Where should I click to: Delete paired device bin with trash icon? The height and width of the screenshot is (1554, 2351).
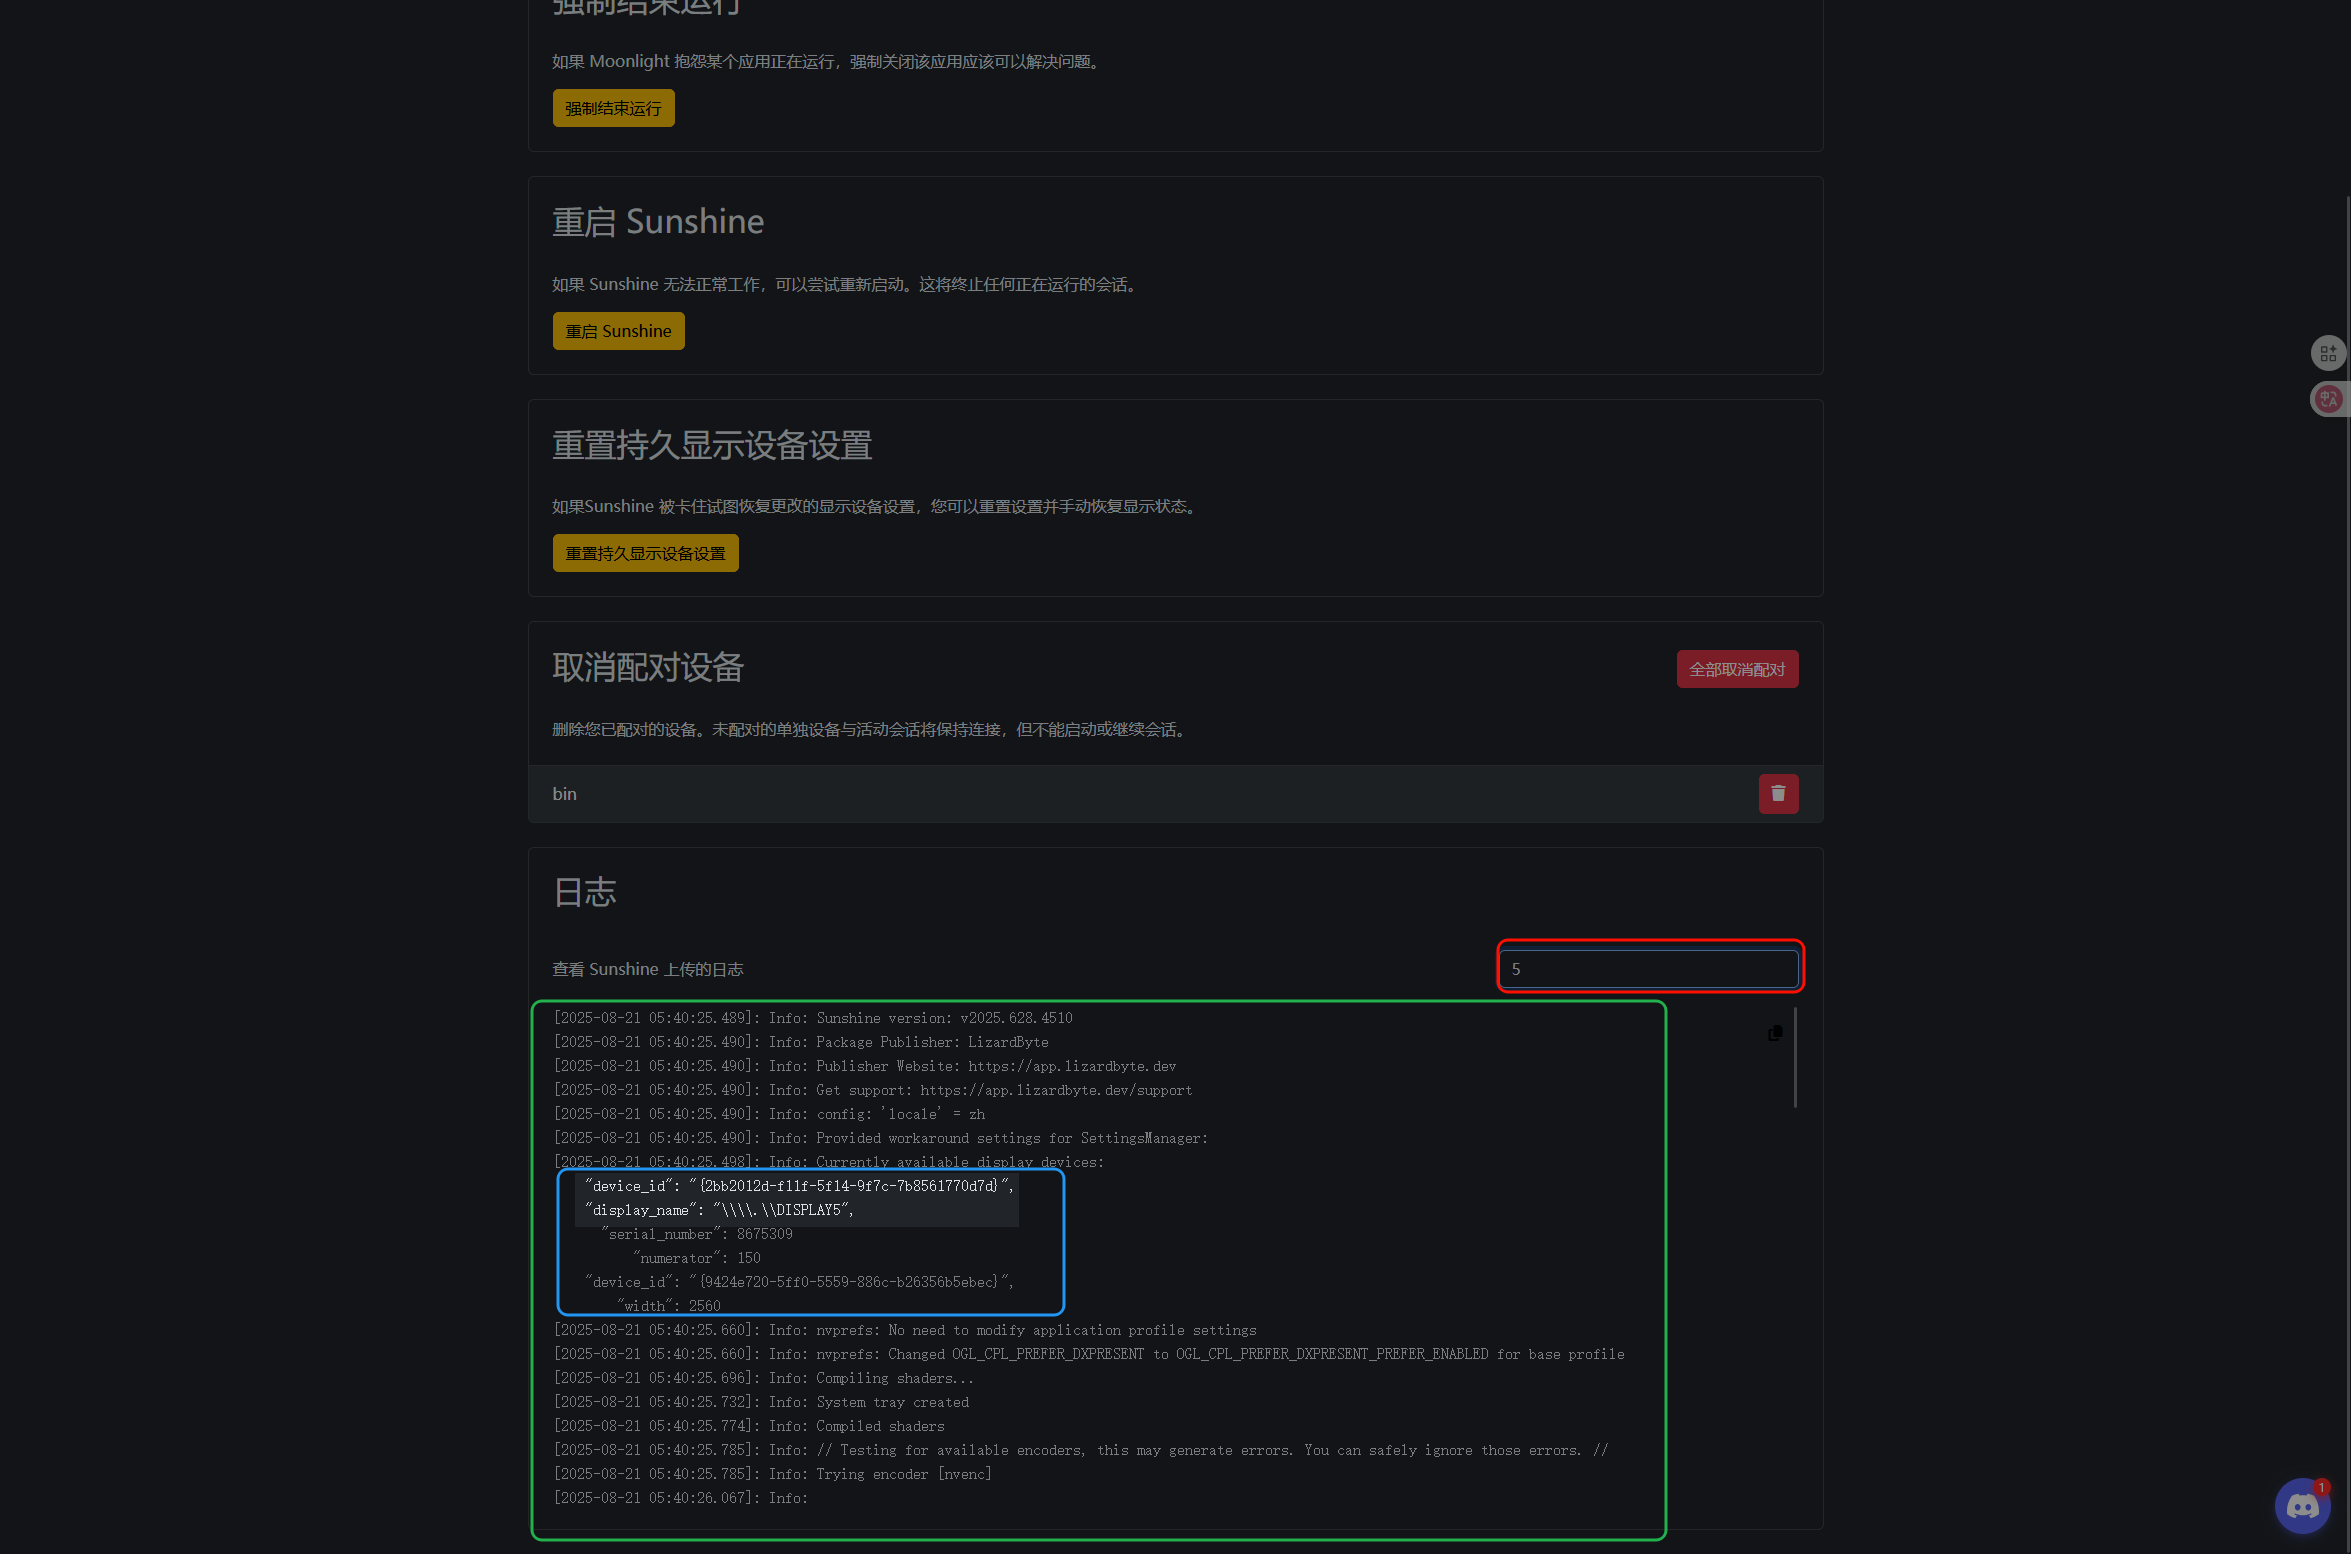point(1777,793)
